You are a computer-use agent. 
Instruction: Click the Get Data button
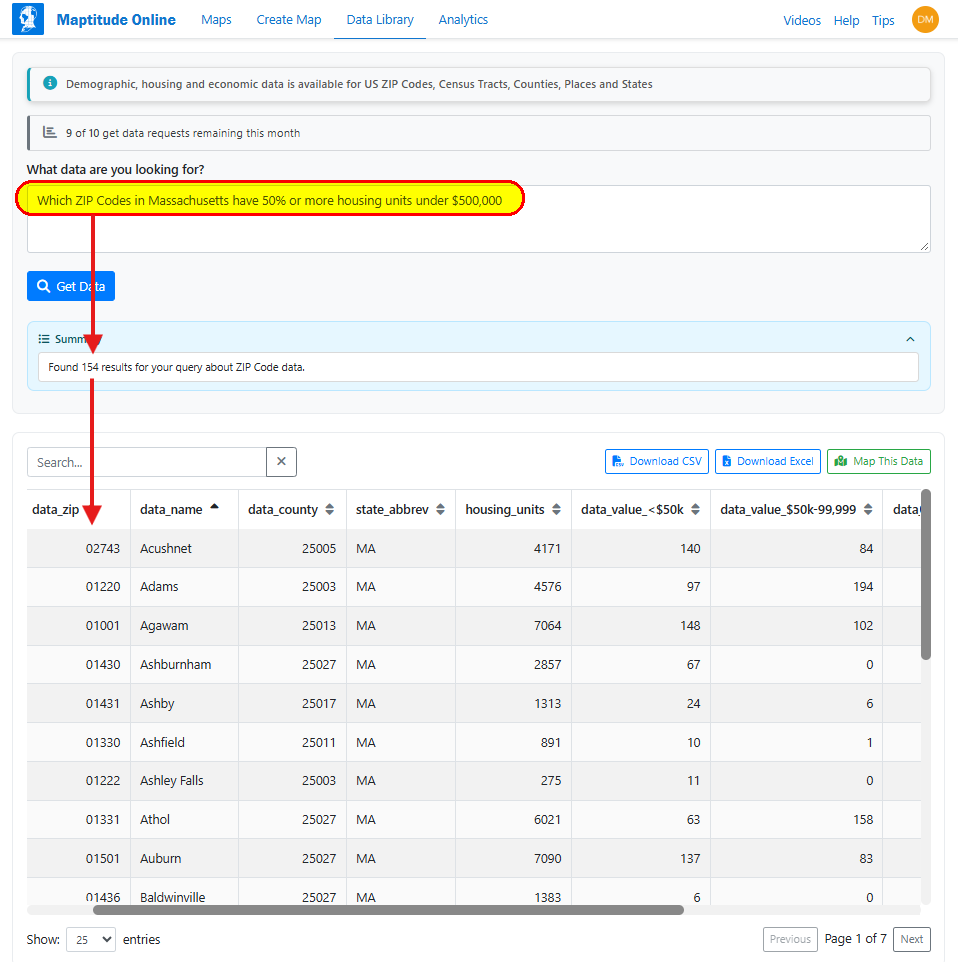71,286
